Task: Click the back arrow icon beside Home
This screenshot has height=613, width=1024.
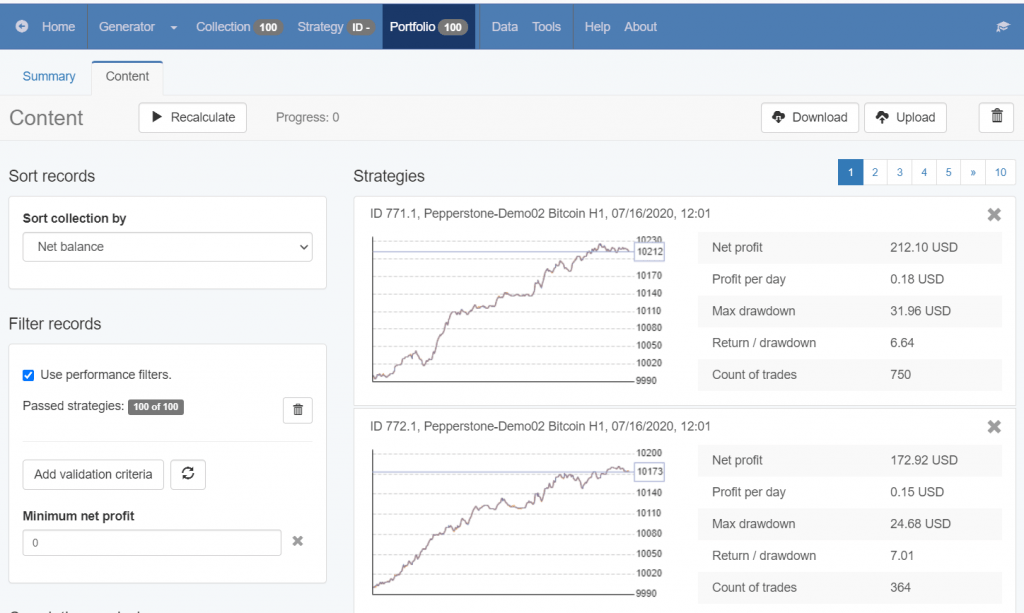Action: coord(22,27)
